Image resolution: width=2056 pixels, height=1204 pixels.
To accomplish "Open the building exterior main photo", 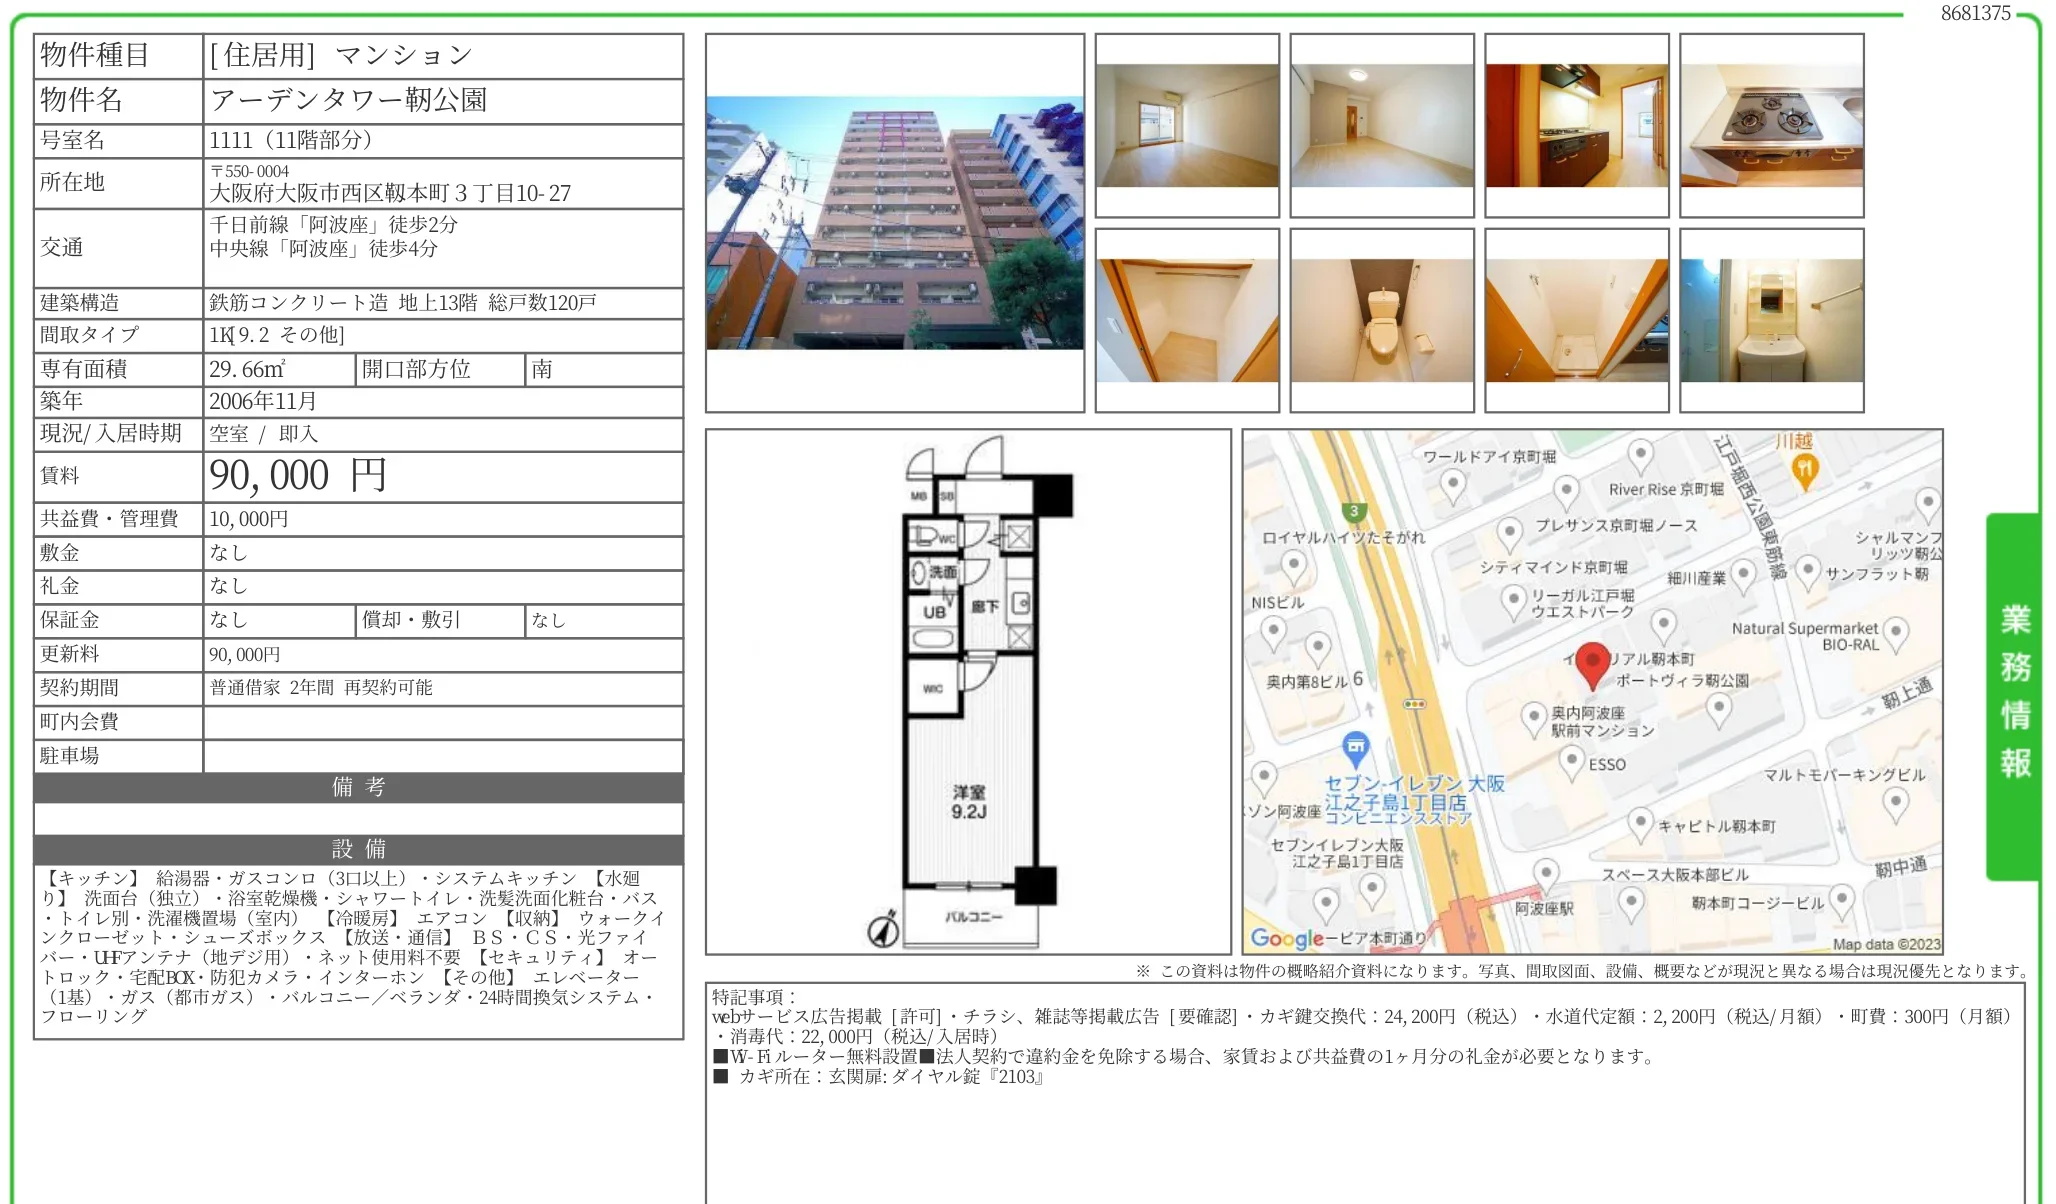I will pyautogui.click(x=894, y=223).
